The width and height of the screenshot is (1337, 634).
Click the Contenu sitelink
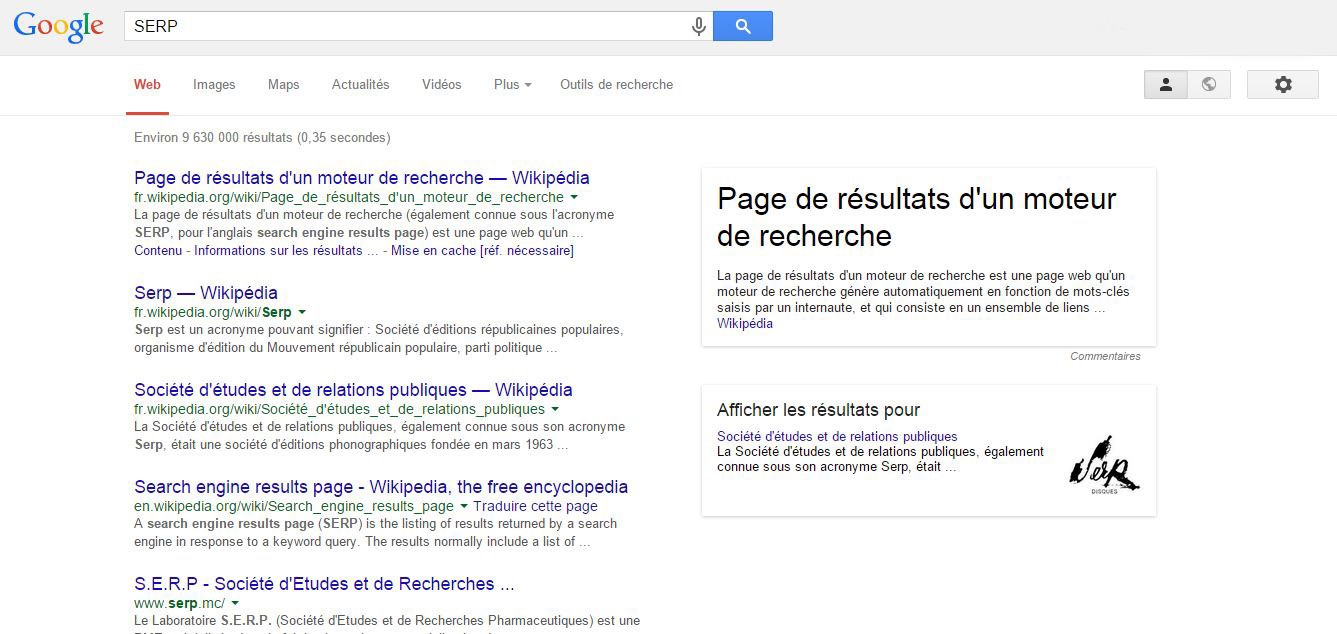(158, 250)
